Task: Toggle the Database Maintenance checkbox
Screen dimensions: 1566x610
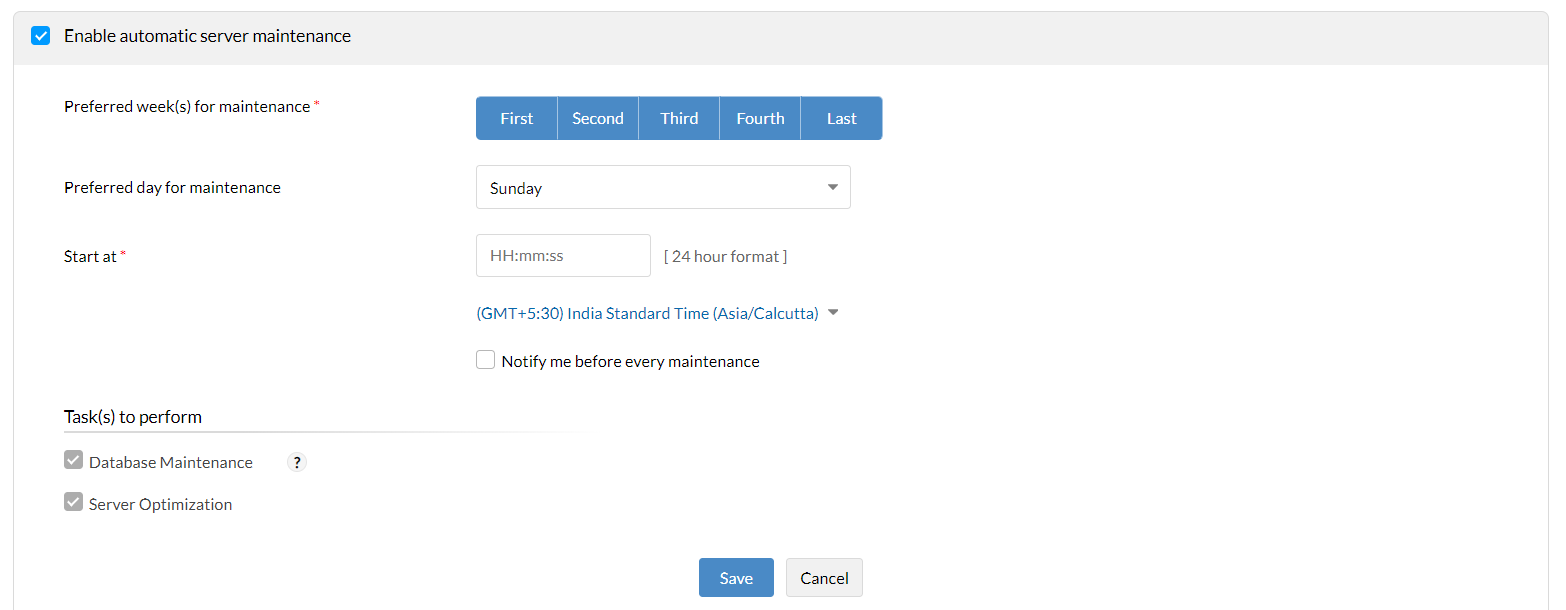Action: tap(73, 460)
